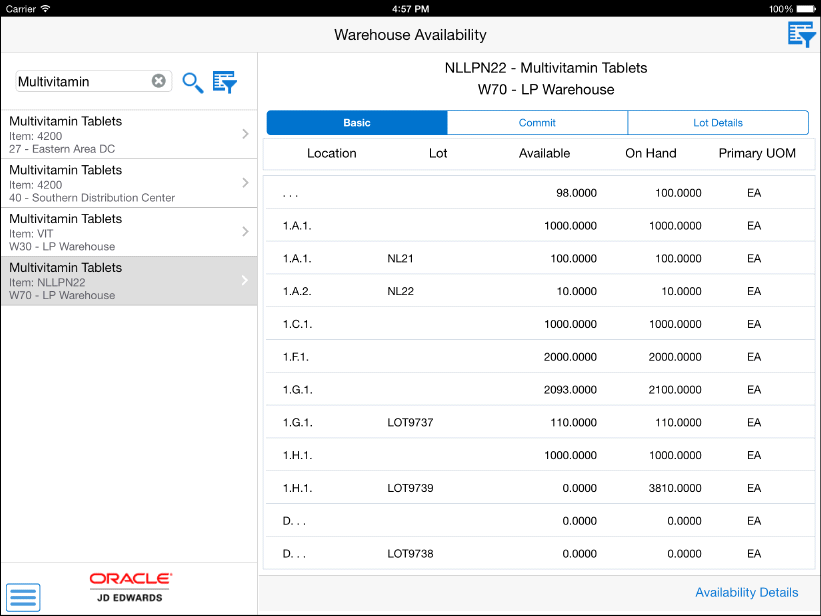
Task: Click the Warehouse Availability title
Action: point(410,35)
